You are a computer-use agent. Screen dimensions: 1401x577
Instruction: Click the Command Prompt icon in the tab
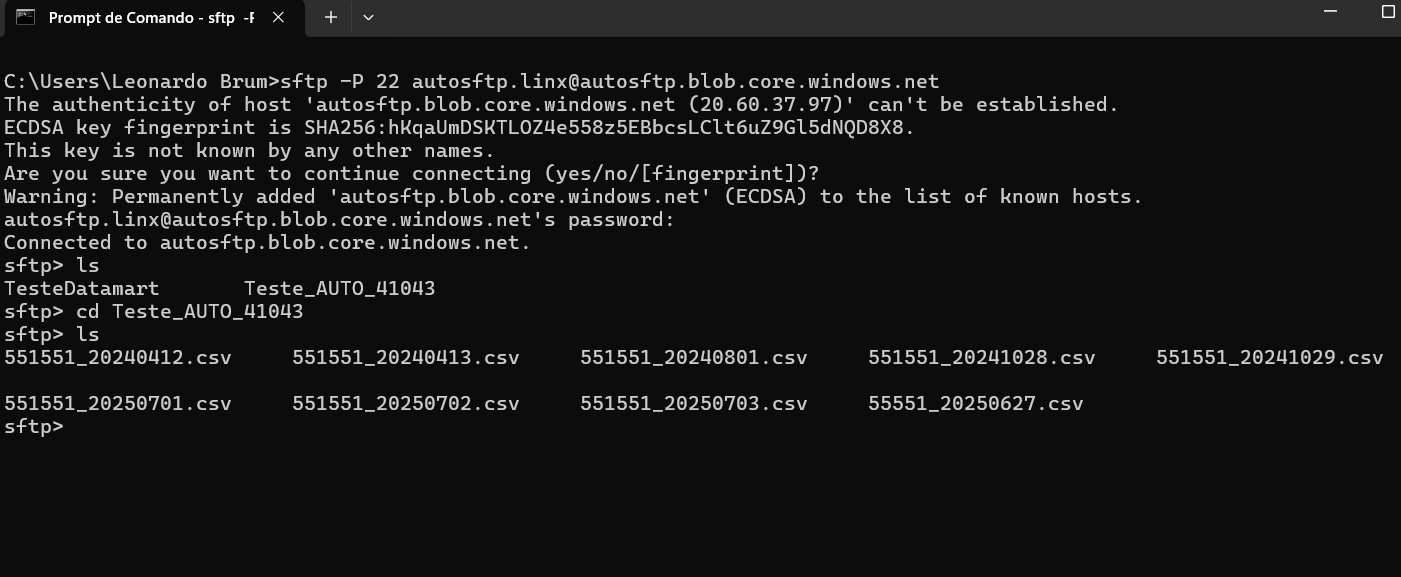tap(27, 17)
